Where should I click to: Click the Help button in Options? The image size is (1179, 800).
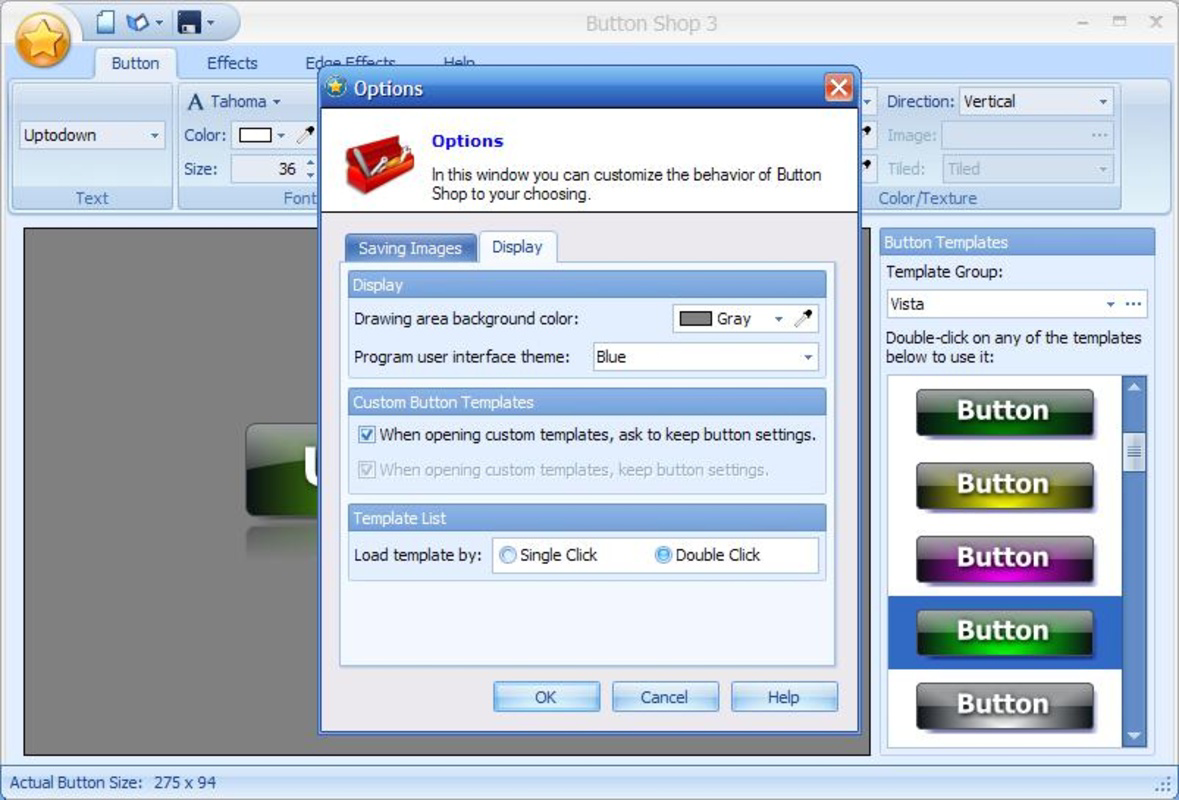(783, 697)
